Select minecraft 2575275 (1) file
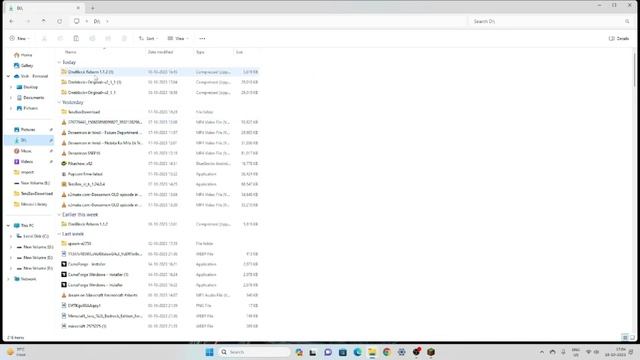This screenshot has height=360, width=640. coord(160,326)
